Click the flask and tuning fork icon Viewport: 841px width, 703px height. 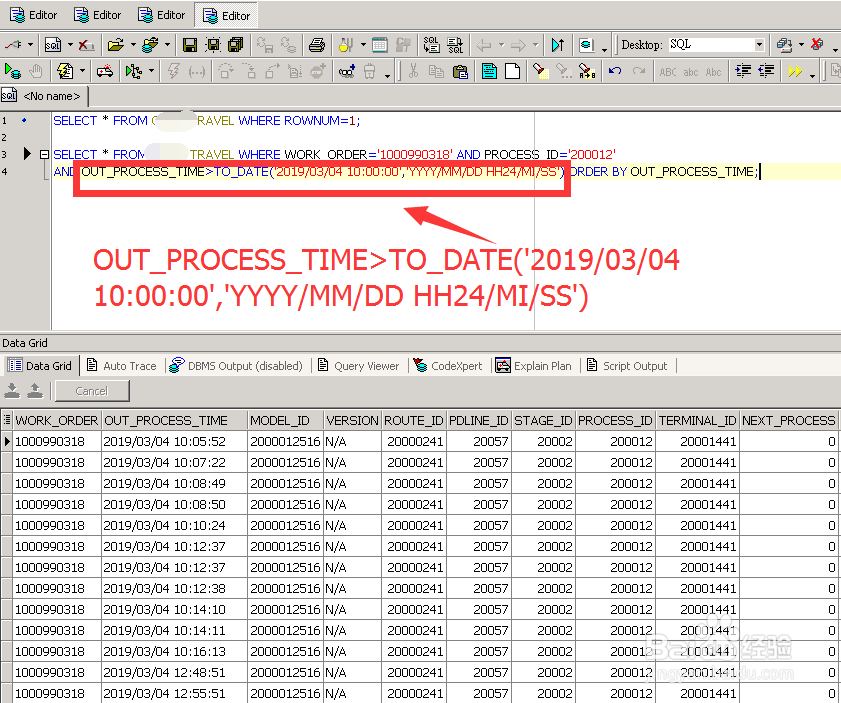coord(346,45)
